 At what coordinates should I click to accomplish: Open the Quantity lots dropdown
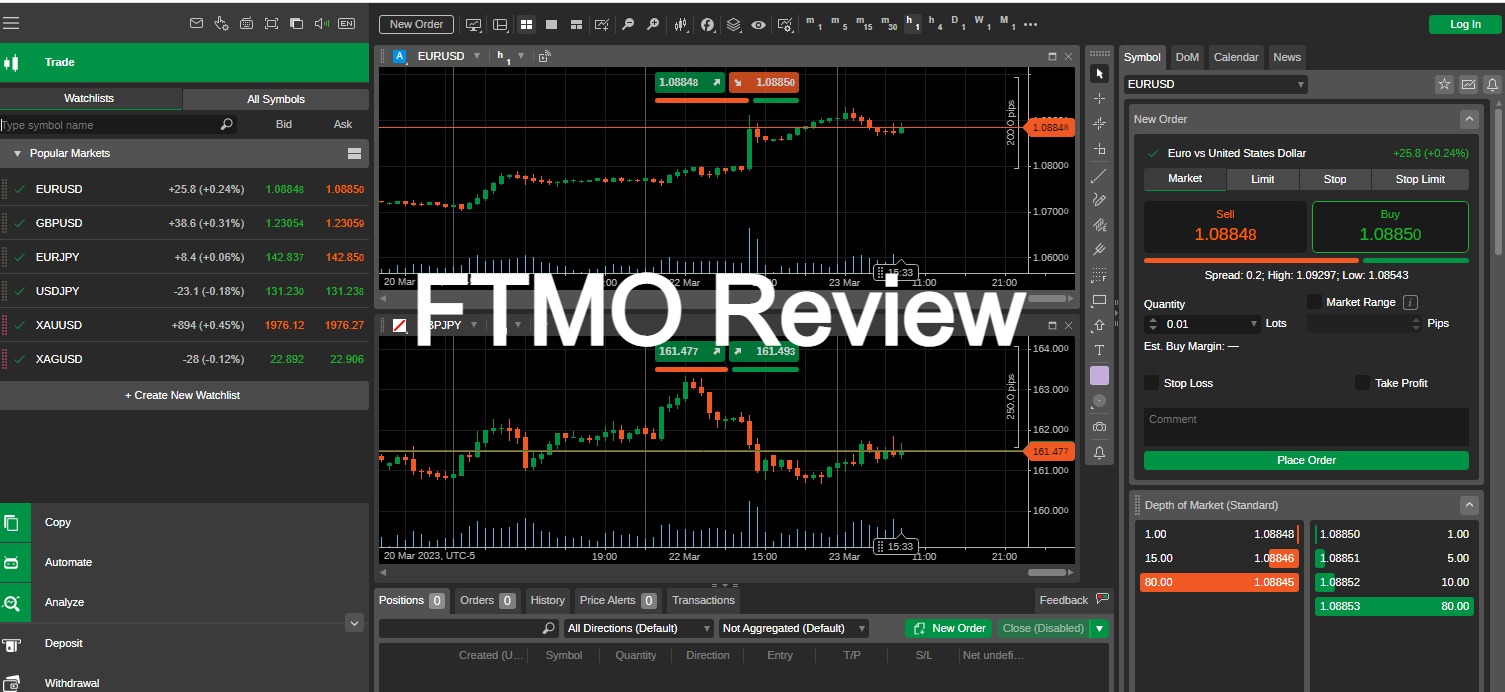coord(1254,324)
